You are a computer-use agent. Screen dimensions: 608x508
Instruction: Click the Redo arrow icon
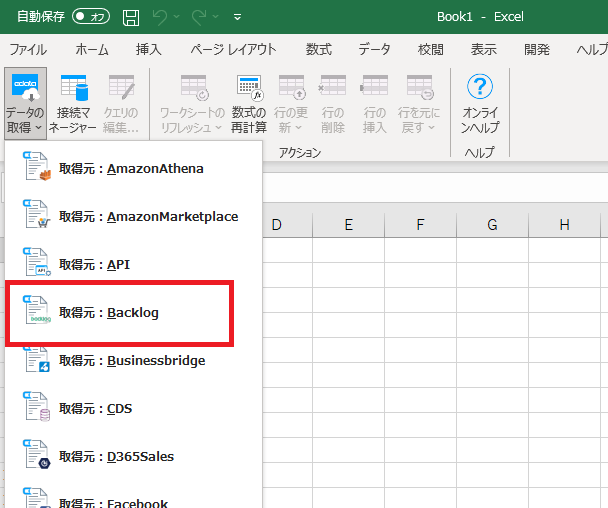coord(199,17)
